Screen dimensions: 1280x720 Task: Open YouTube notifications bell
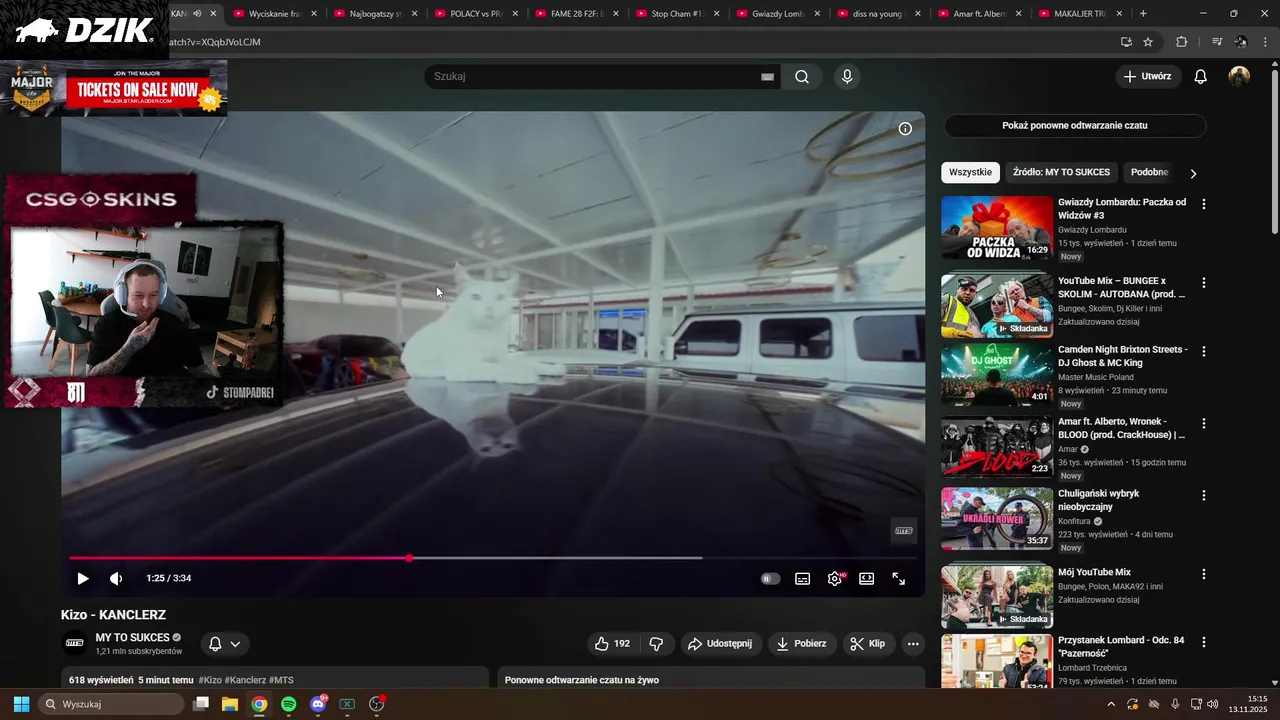pyautogui.click(x=1201, y=77)
